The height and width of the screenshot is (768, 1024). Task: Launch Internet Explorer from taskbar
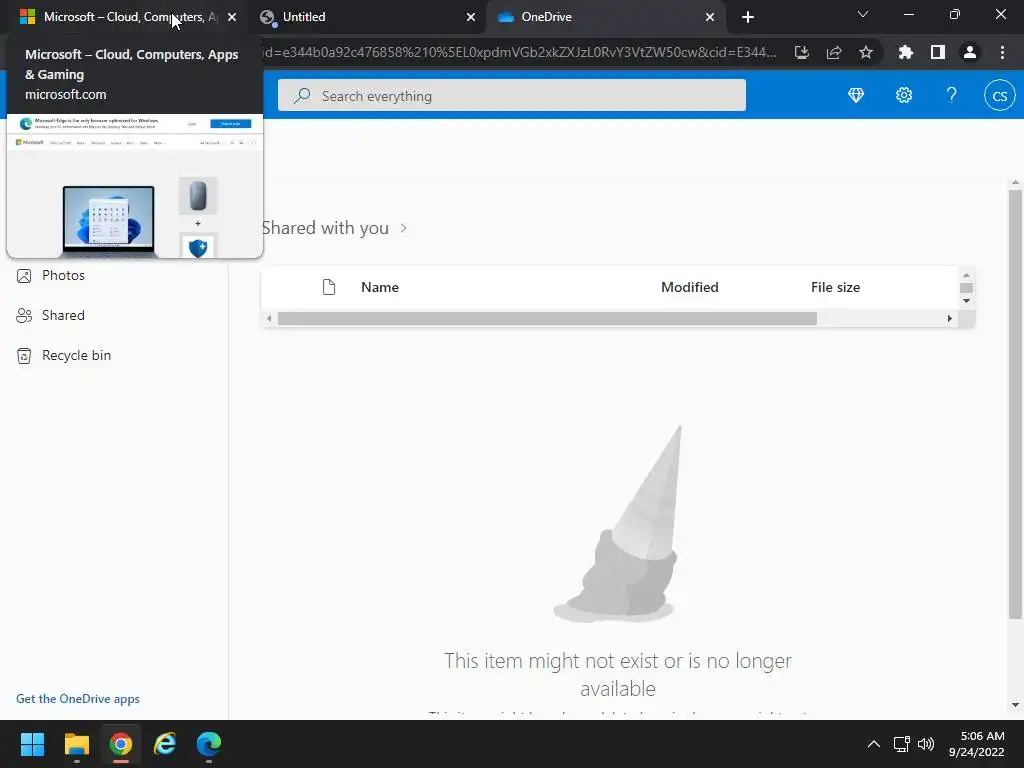(165, 744)
